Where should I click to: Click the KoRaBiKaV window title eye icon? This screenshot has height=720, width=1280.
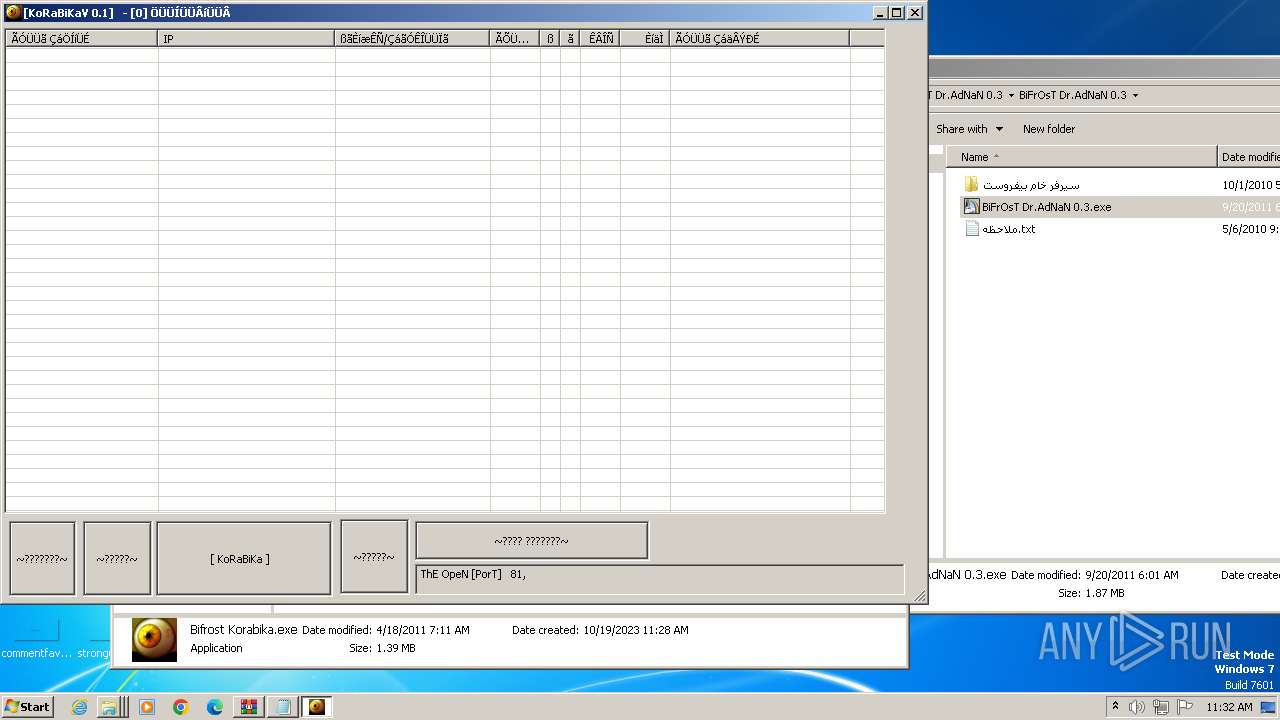point(13,13)
